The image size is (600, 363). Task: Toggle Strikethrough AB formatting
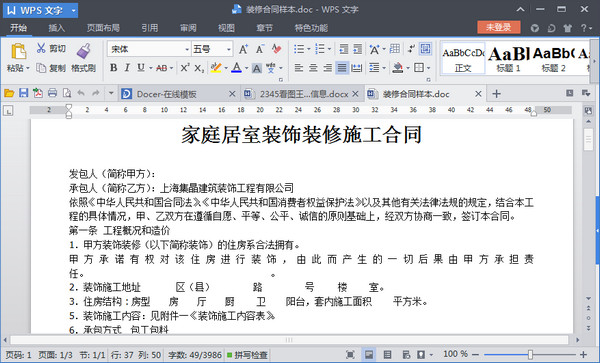pos(161,68)
